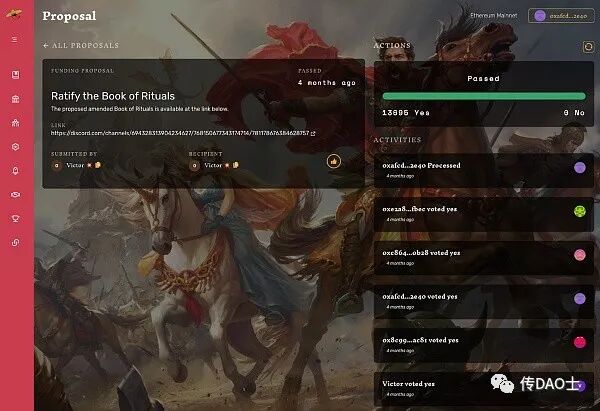Click the Ethereum Mainnet network label
Image resolution: width=600 pixels, height=411 pixels.
coord(494,16)
